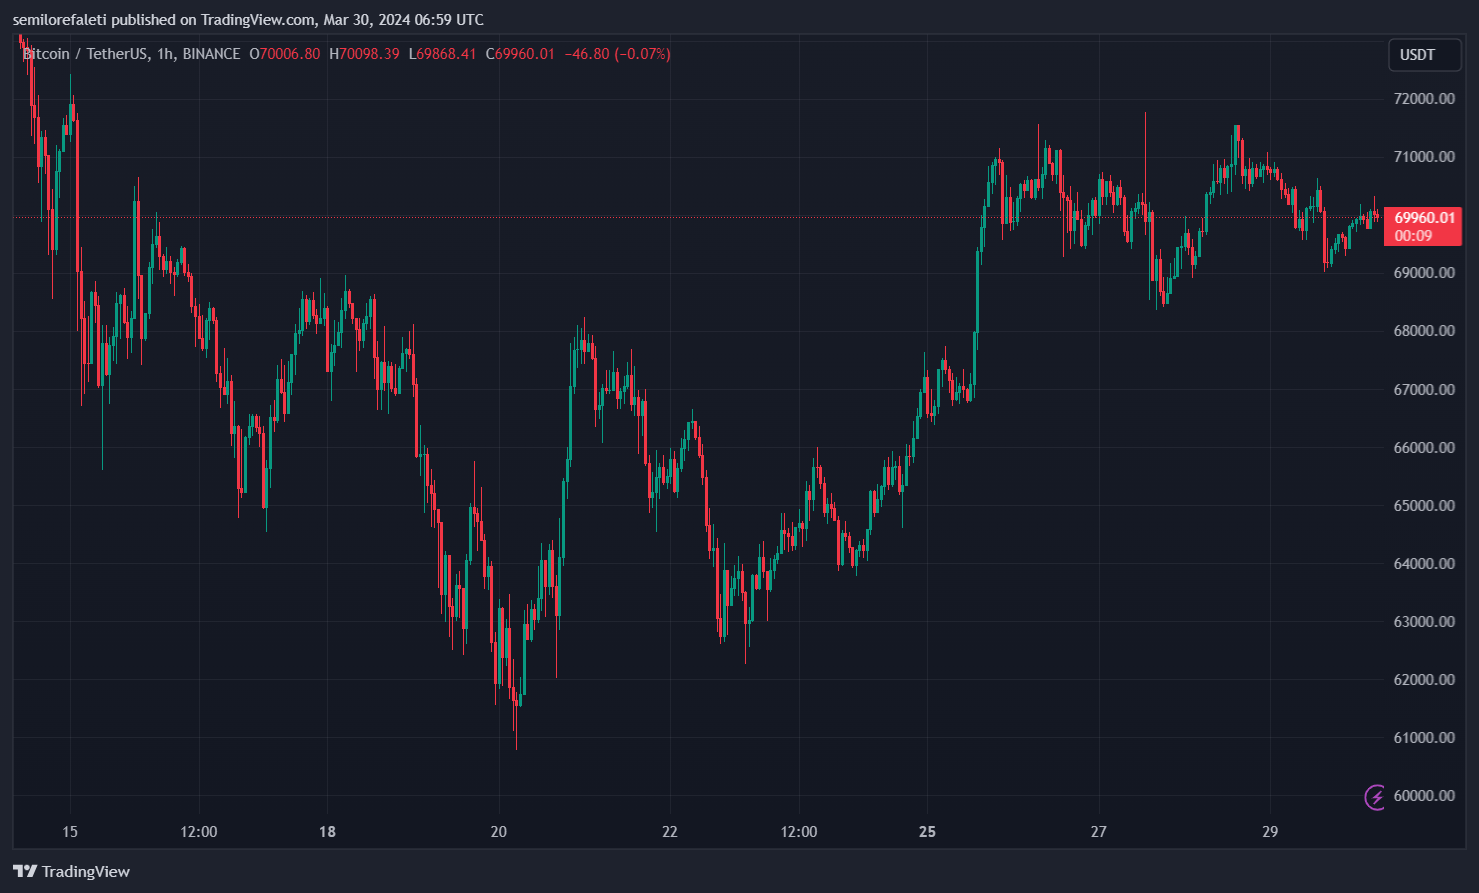The width and height of the screenshot is (1479, 893).
Task: Click the 00:09 bar countdown timer
Action: coord(1413,236)
